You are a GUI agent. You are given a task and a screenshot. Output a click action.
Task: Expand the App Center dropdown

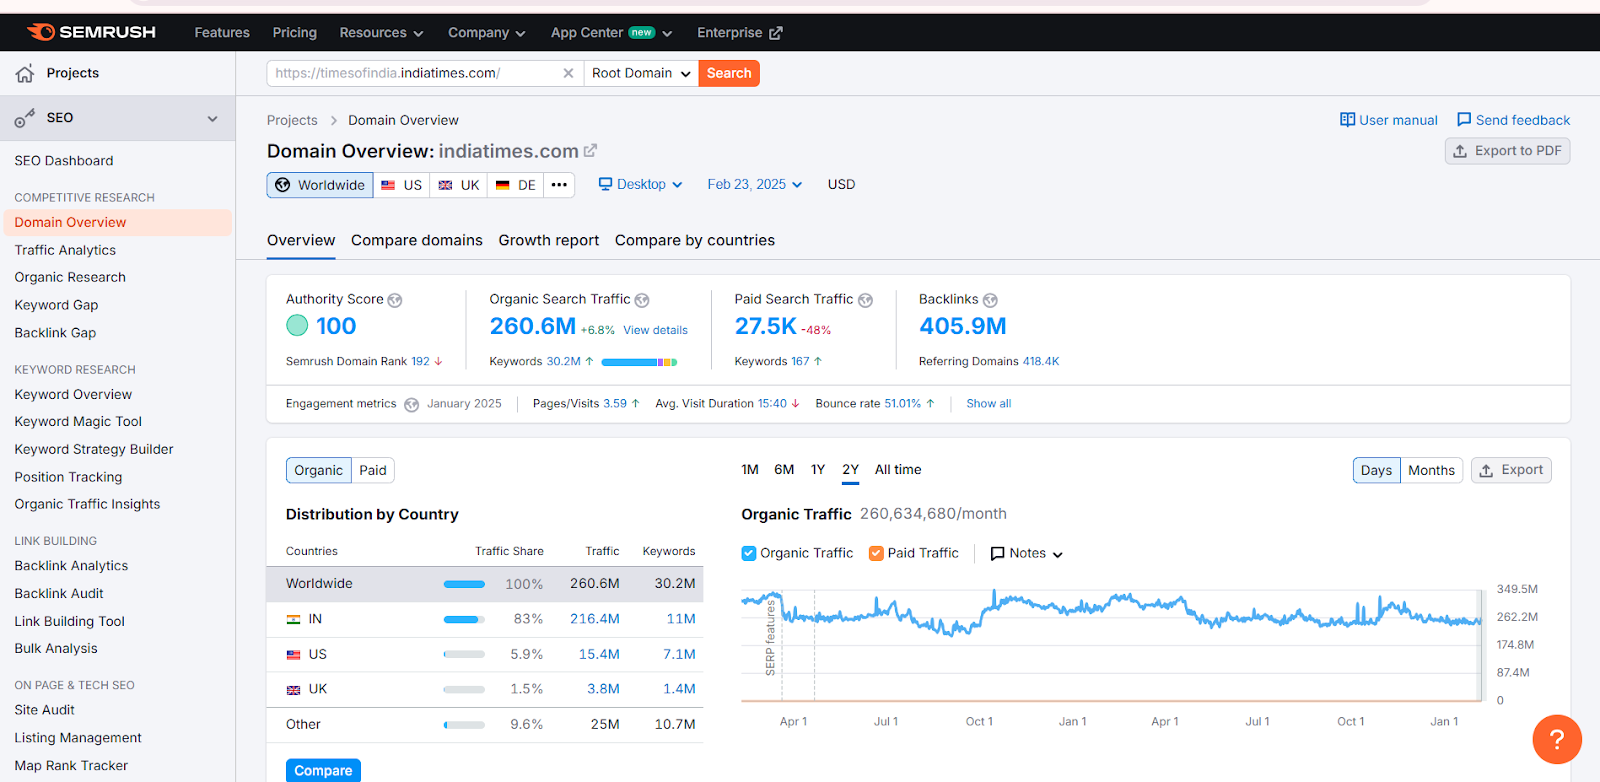pyautogui.click(x=611, y=33)
